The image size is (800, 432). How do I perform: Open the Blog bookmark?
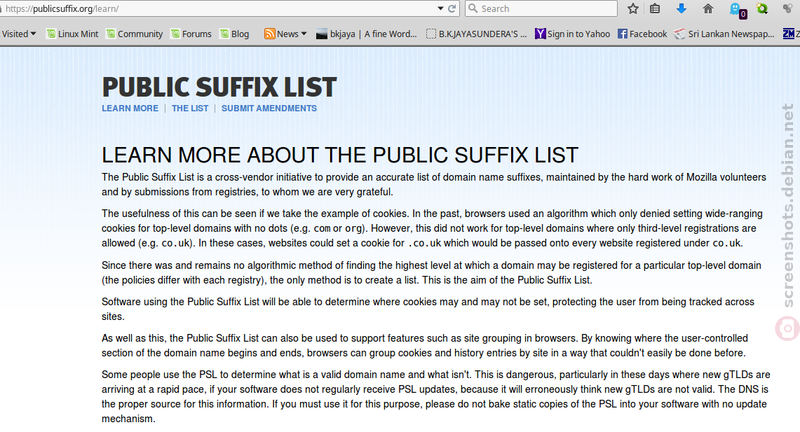tap(235, 34)
